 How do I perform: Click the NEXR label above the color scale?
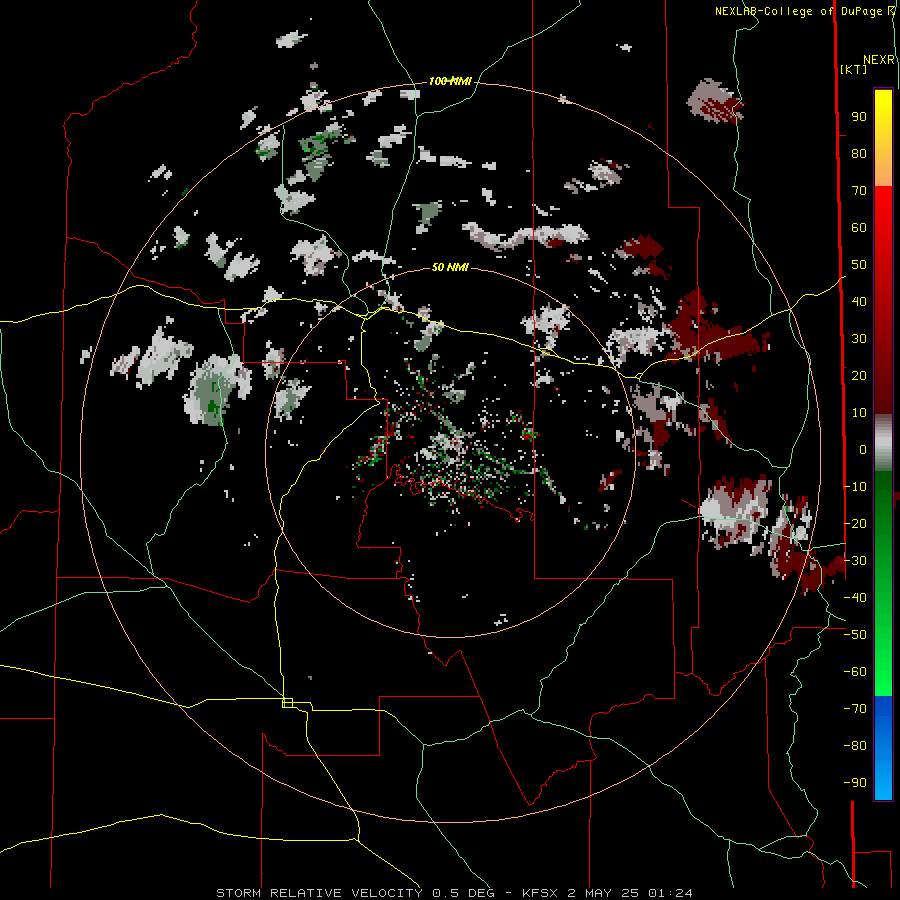[879, 60]
